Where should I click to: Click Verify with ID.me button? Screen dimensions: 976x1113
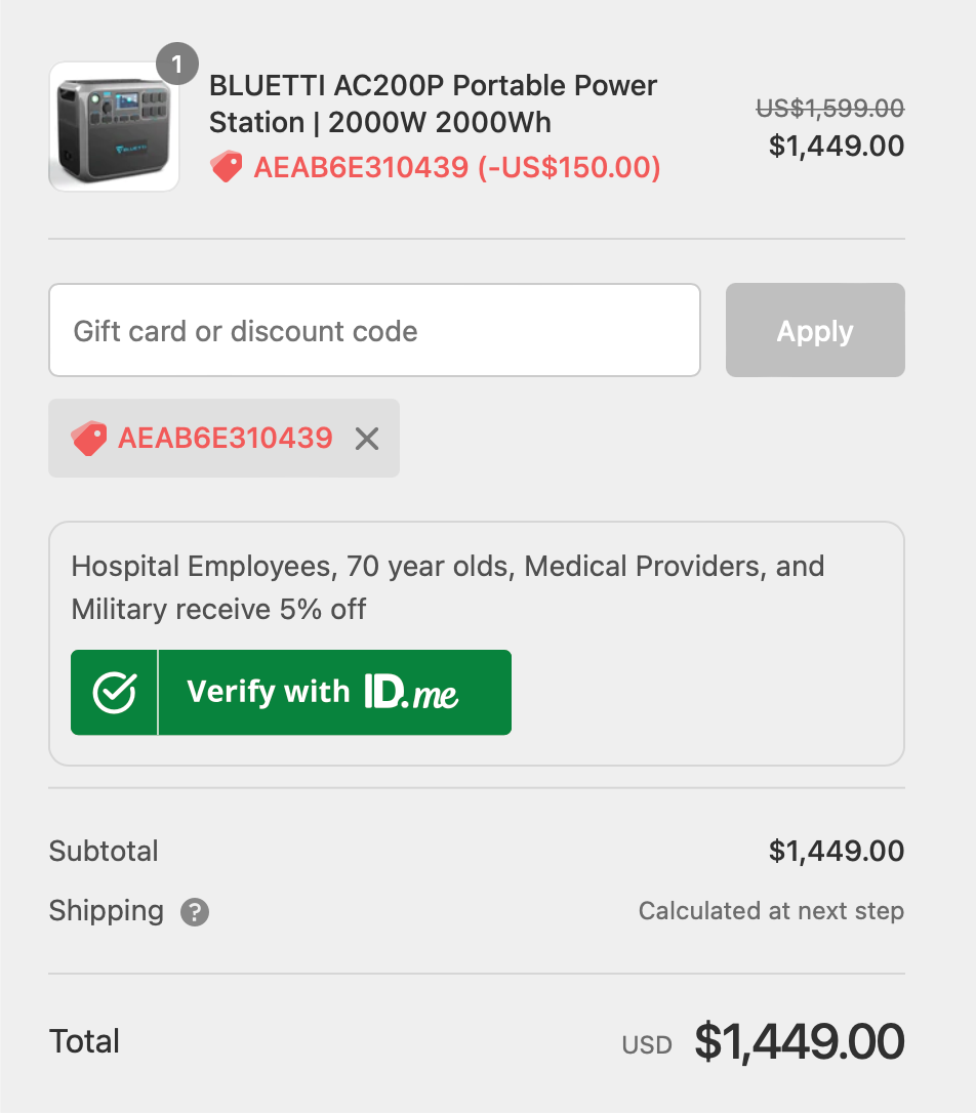291,692
